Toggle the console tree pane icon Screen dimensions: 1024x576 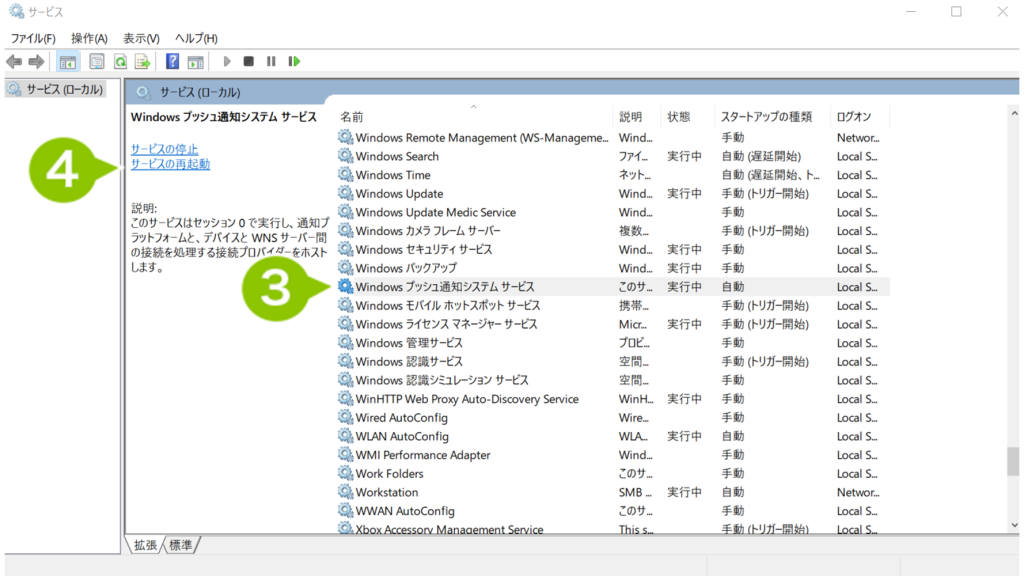pos(68,61)
